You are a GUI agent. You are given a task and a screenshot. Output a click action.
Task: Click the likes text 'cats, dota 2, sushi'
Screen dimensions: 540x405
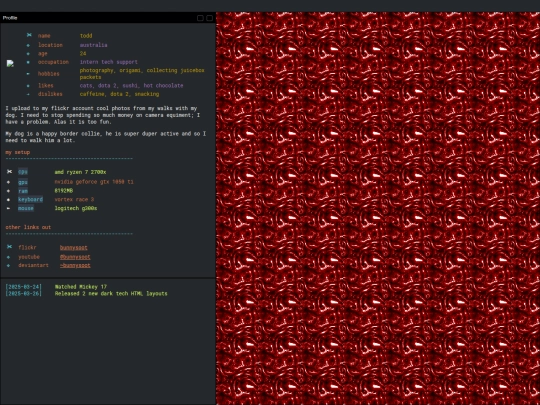click(132, 85)
